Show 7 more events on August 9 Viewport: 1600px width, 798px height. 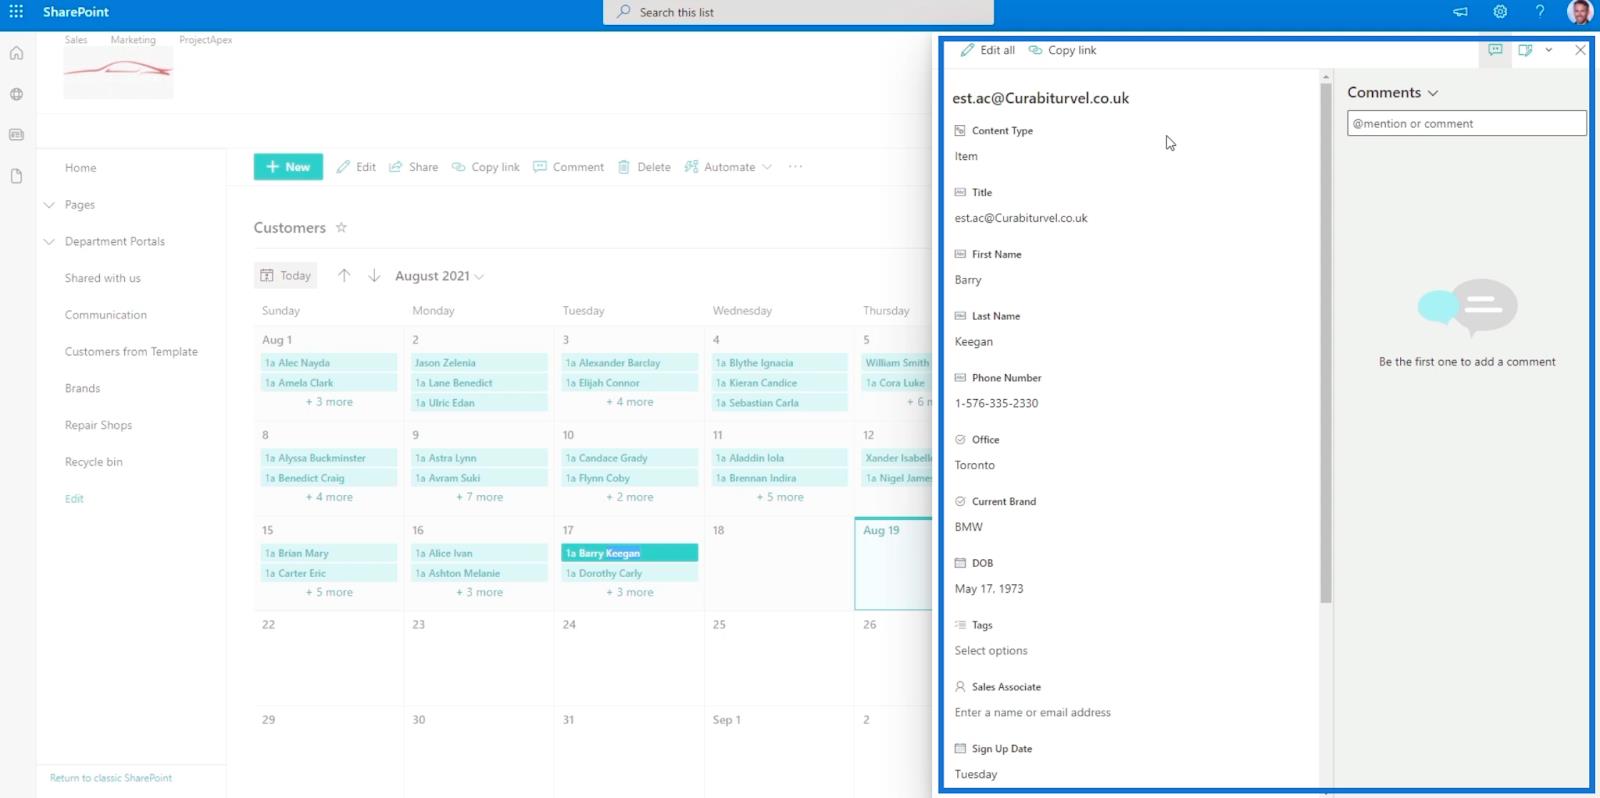click(x=479, y=497)
